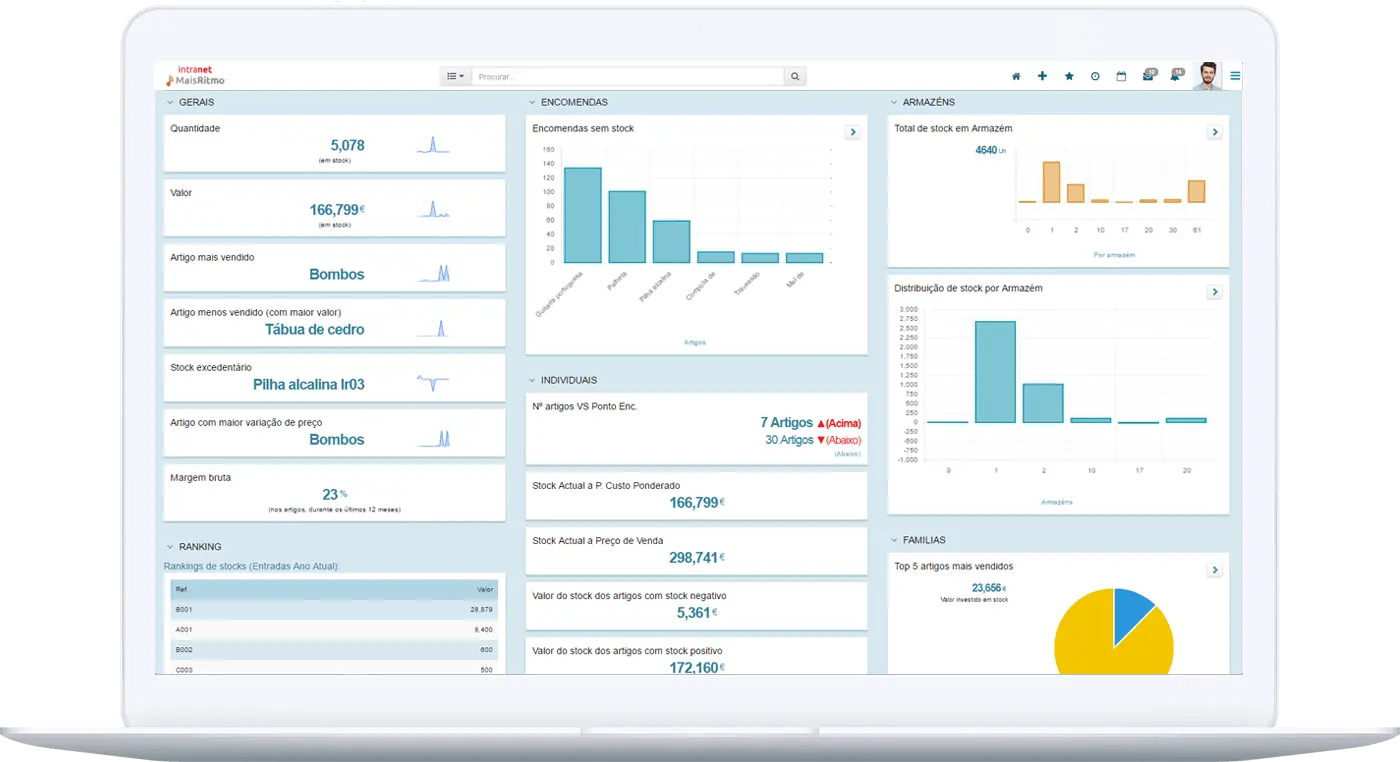Open the search filter list dropdown
Screen dimensions: 1400x762
click(x=455, y=76)
